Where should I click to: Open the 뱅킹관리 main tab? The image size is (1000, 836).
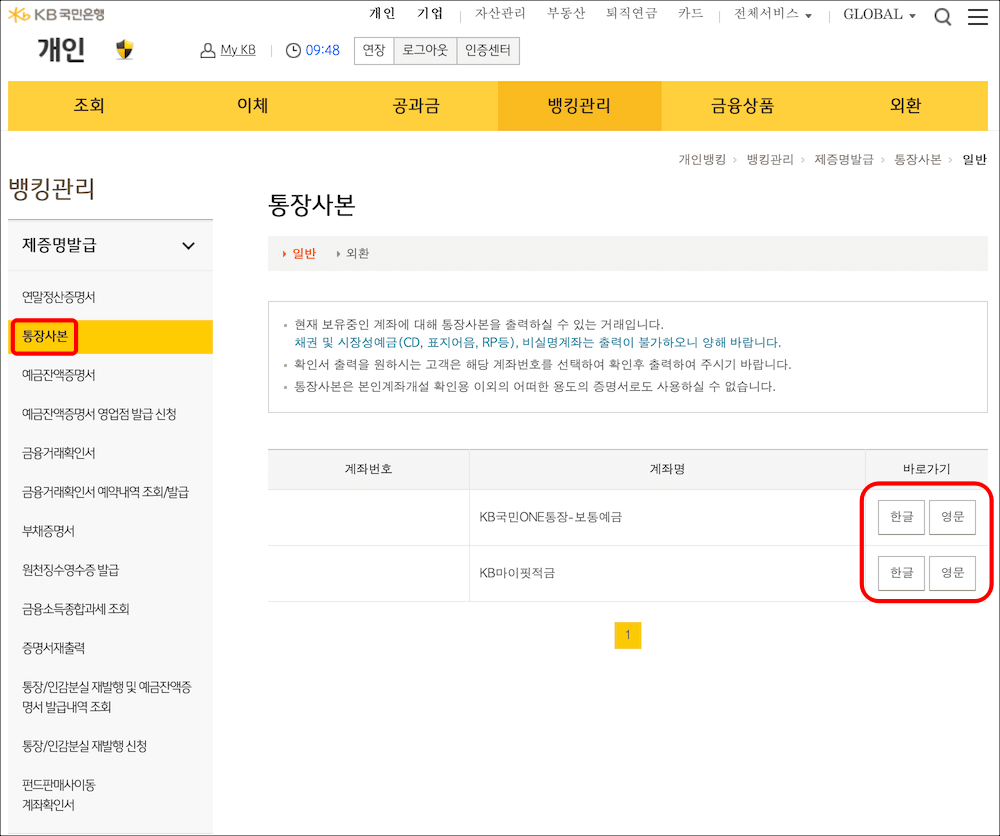point(579,106)
